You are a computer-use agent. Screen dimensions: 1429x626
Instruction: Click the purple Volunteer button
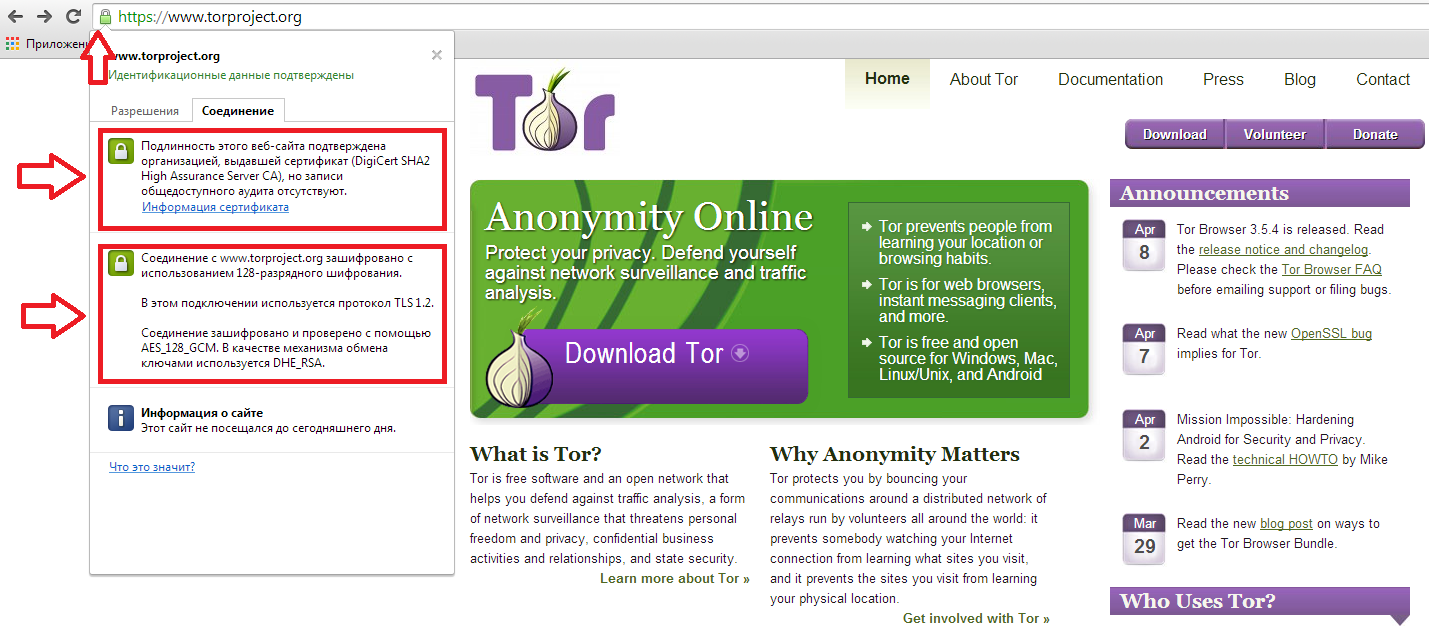coord(1274,134)
